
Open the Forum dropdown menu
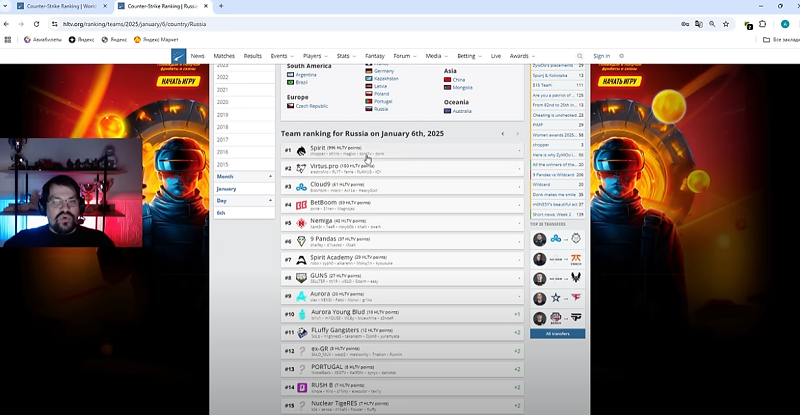(x=405, y=56)
